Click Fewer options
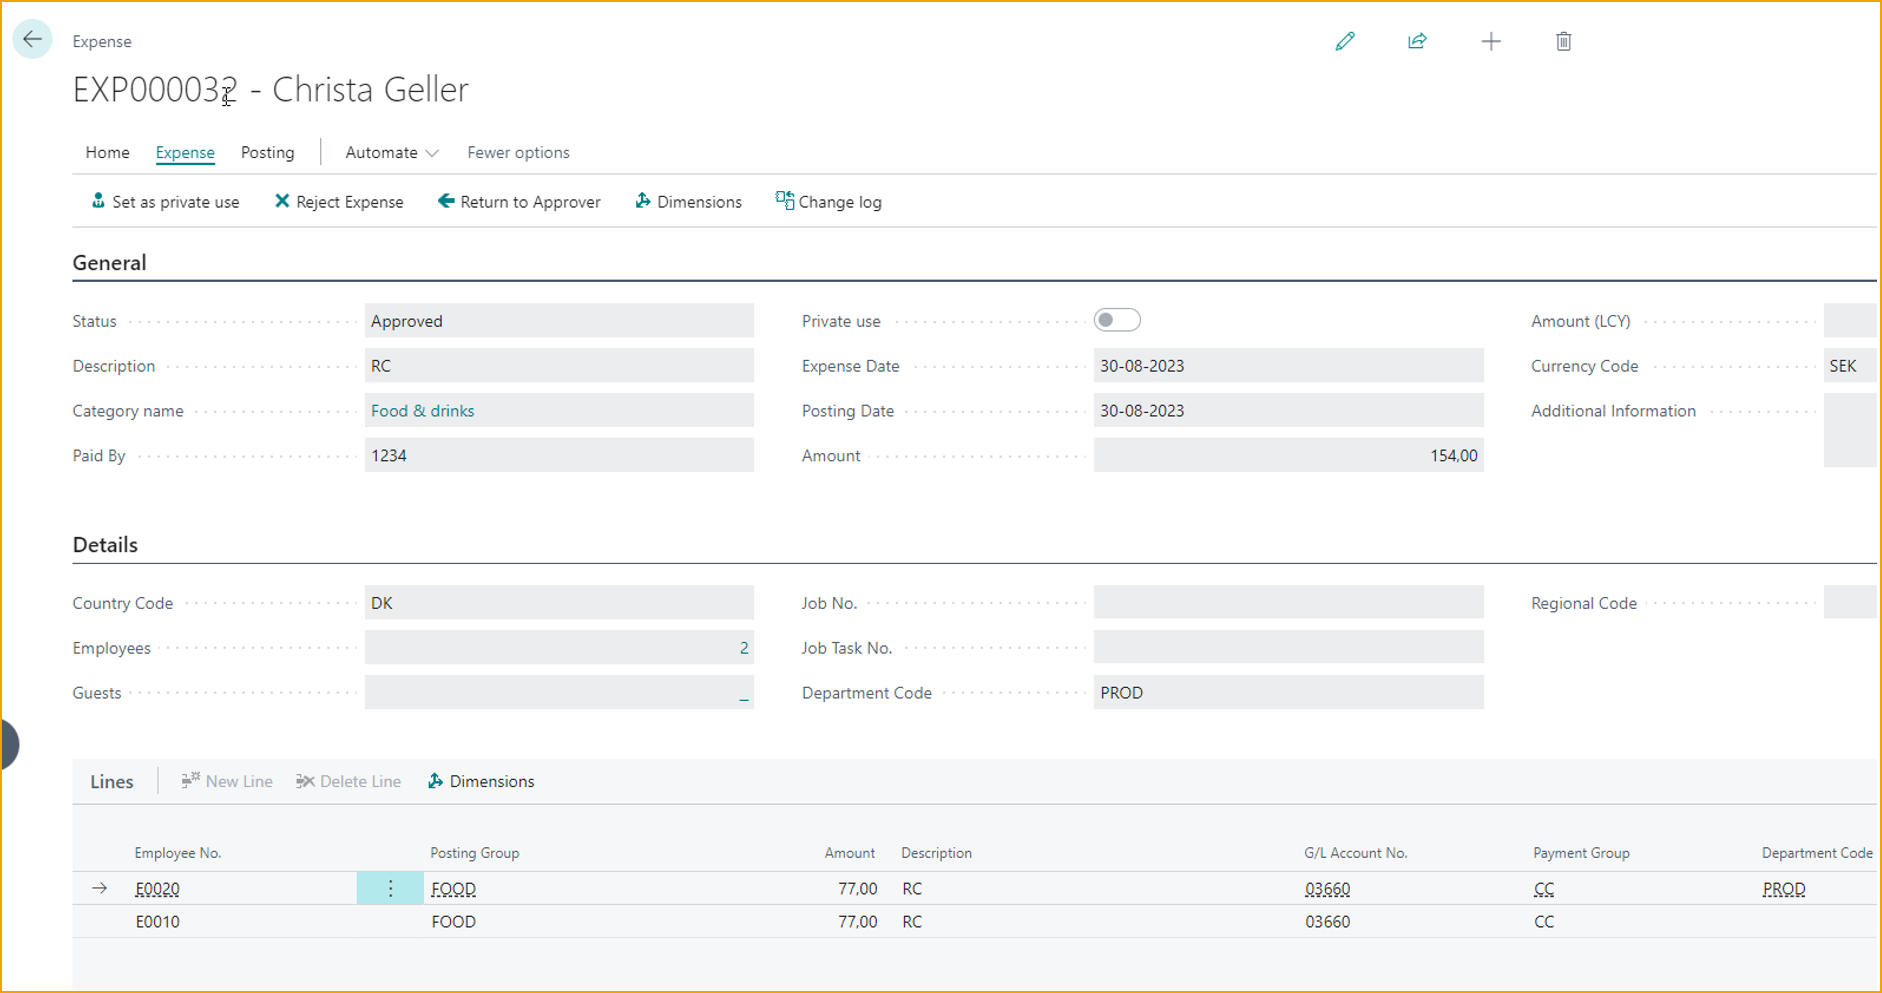 coord(518,152)
